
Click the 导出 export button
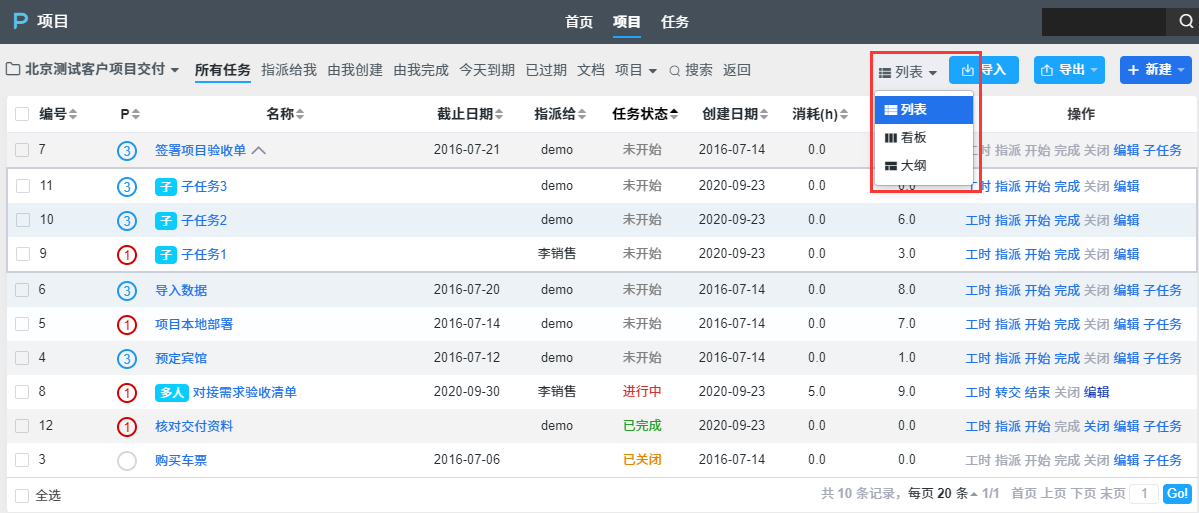point(1068,70)
